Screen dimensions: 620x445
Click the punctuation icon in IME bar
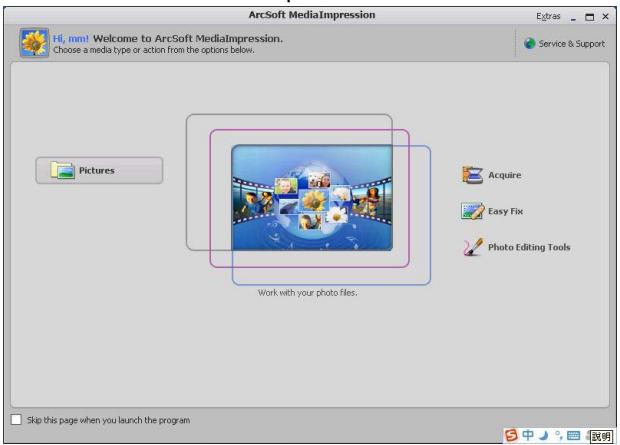pos(558,436)
